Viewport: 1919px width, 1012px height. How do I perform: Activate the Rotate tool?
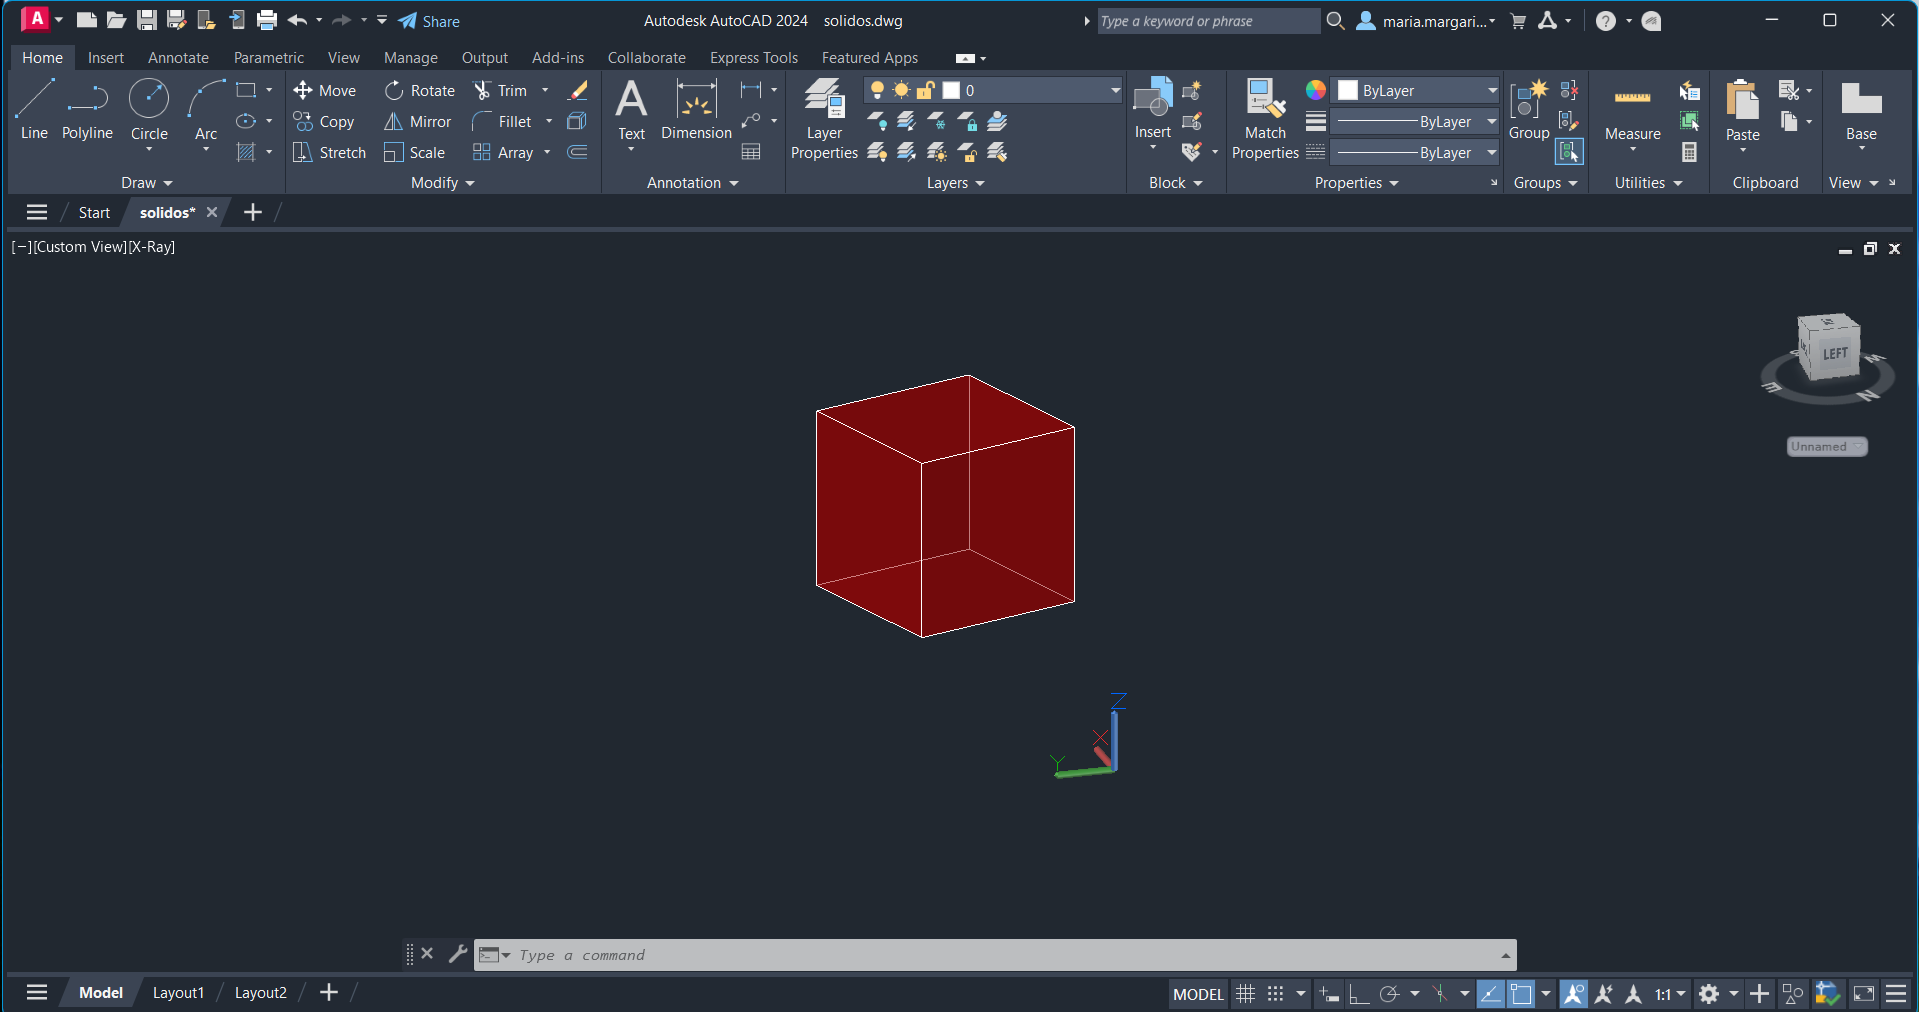(420, 90)
